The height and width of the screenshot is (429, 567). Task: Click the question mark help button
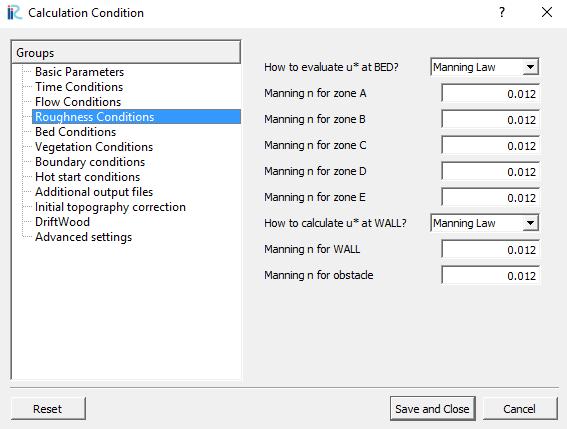tap(502, 13)
